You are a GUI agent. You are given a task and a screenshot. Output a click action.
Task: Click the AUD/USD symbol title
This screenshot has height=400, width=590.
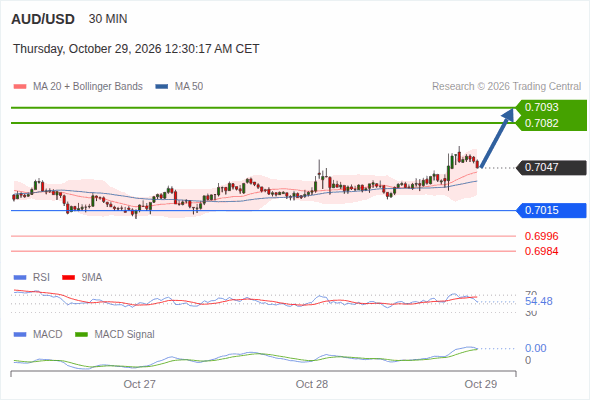43,19
